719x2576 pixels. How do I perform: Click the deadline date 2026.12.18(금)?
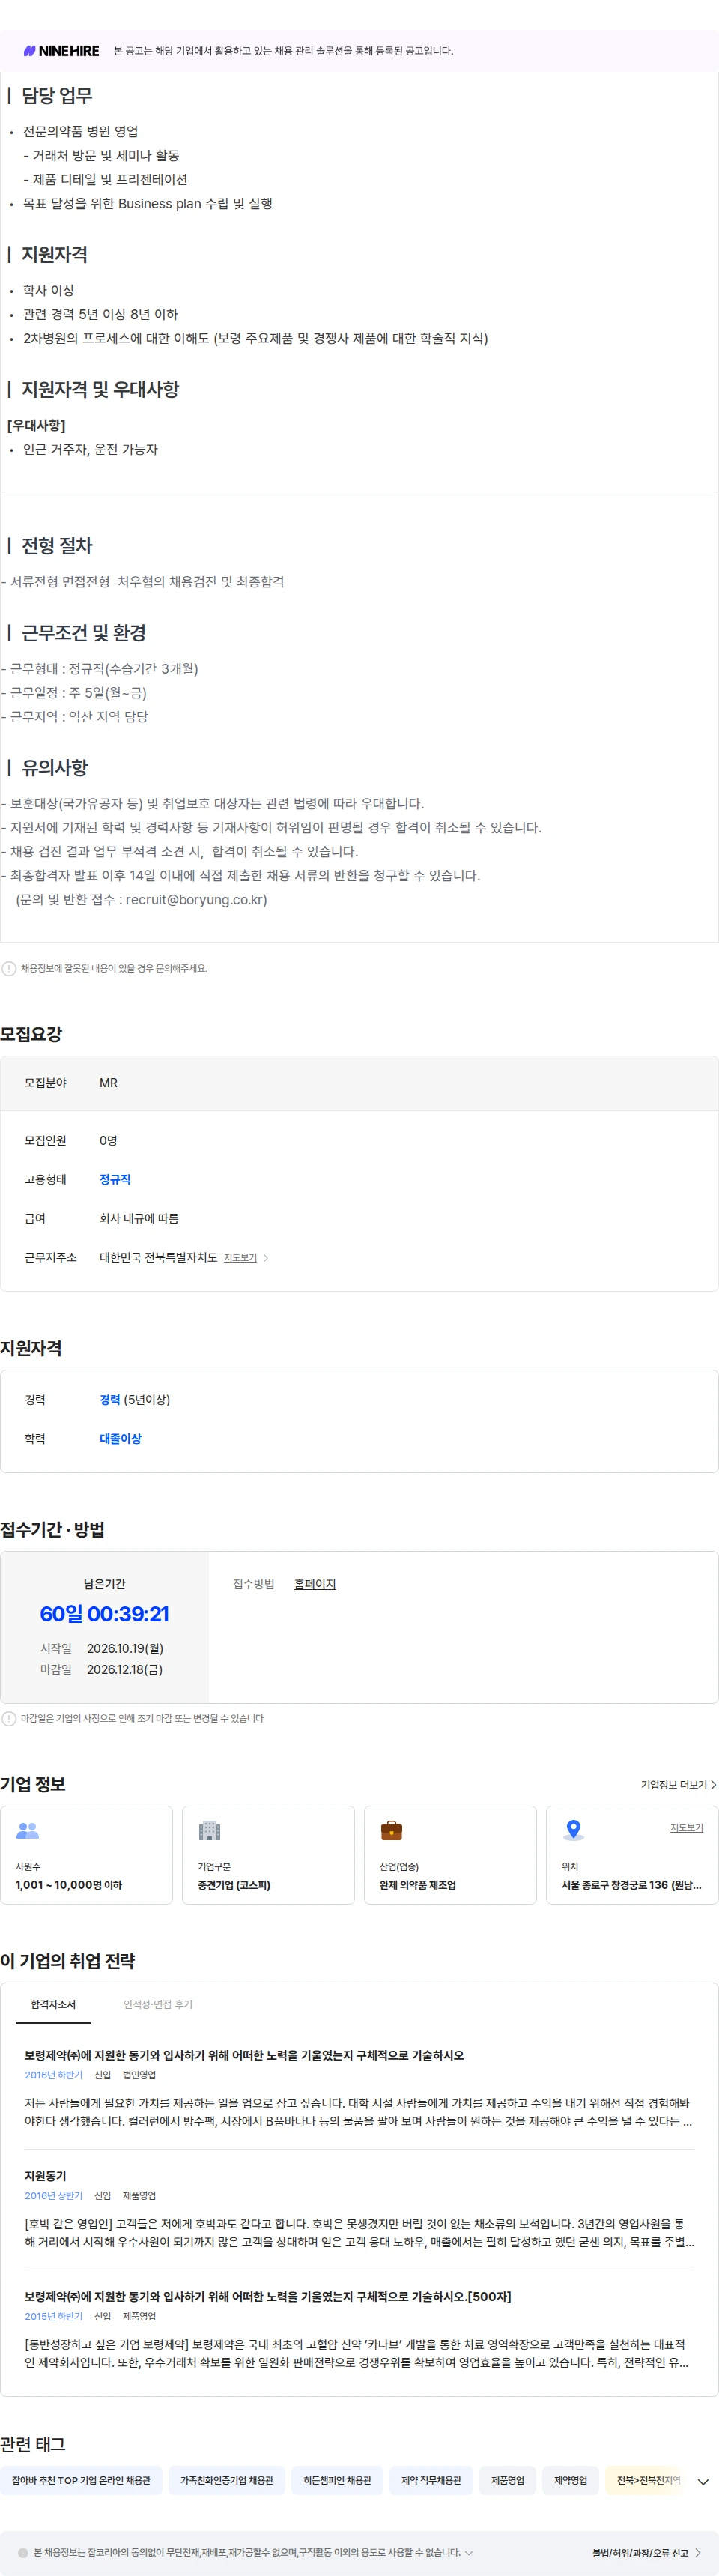[x=125, y=1669]
